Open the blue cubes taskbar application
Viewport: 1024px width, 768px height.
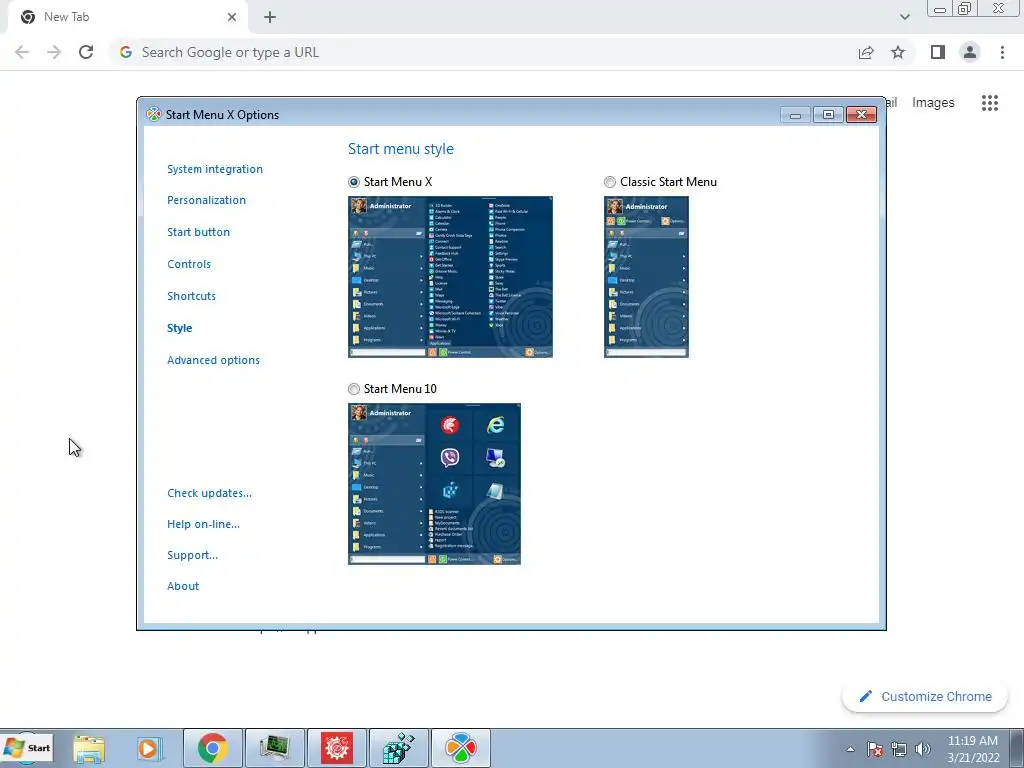(x=399, y=748)
